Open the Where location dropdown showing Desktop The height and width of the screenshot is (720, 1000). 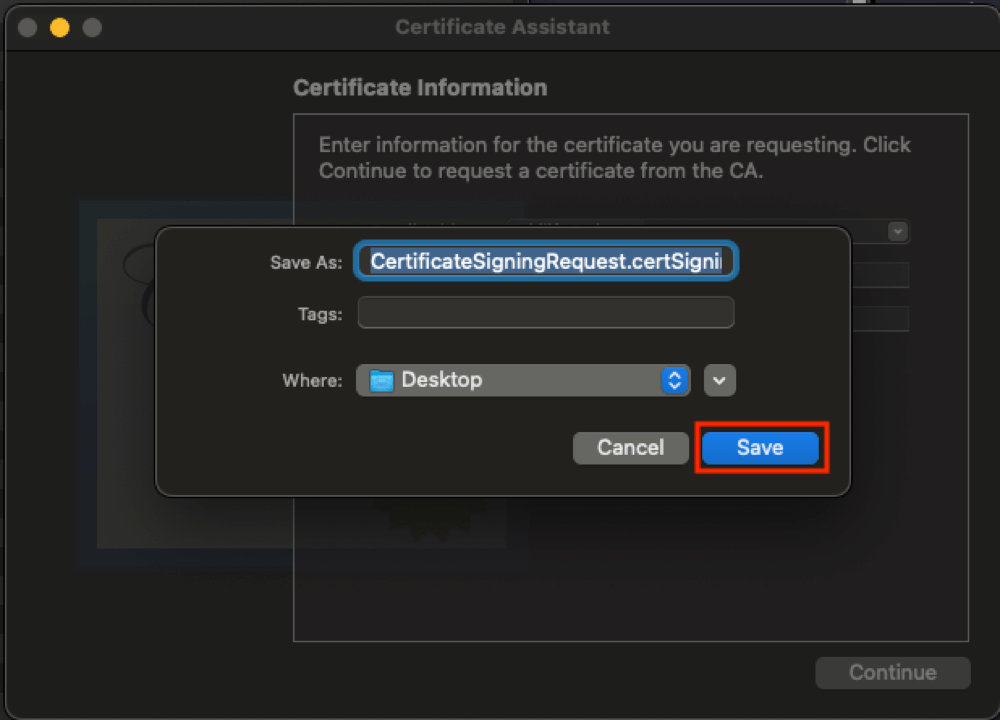523,380
